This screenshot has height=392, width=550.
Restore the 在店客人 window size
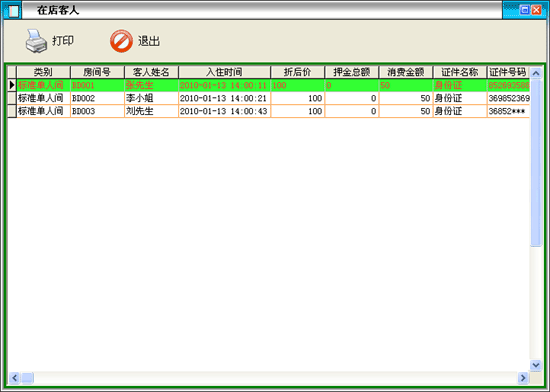[525, 10]
